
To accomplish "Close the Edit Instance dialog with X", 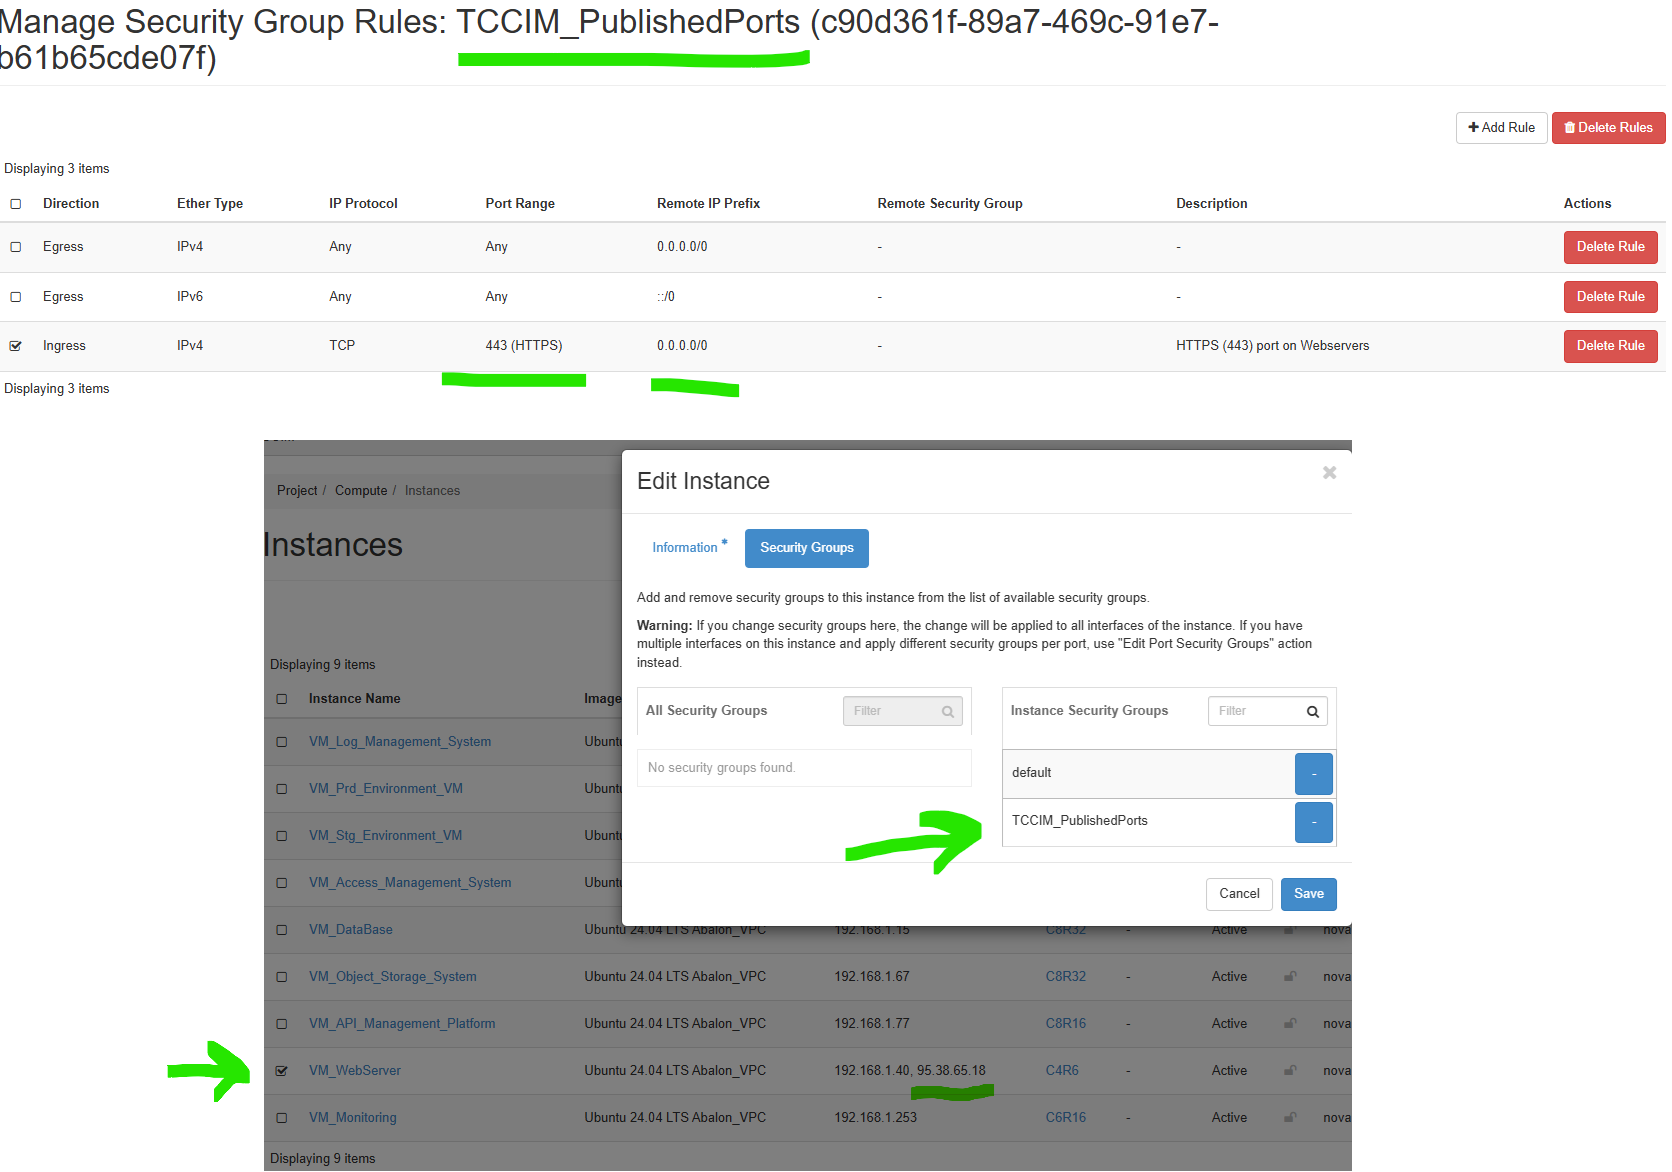I will point(1329,473).
